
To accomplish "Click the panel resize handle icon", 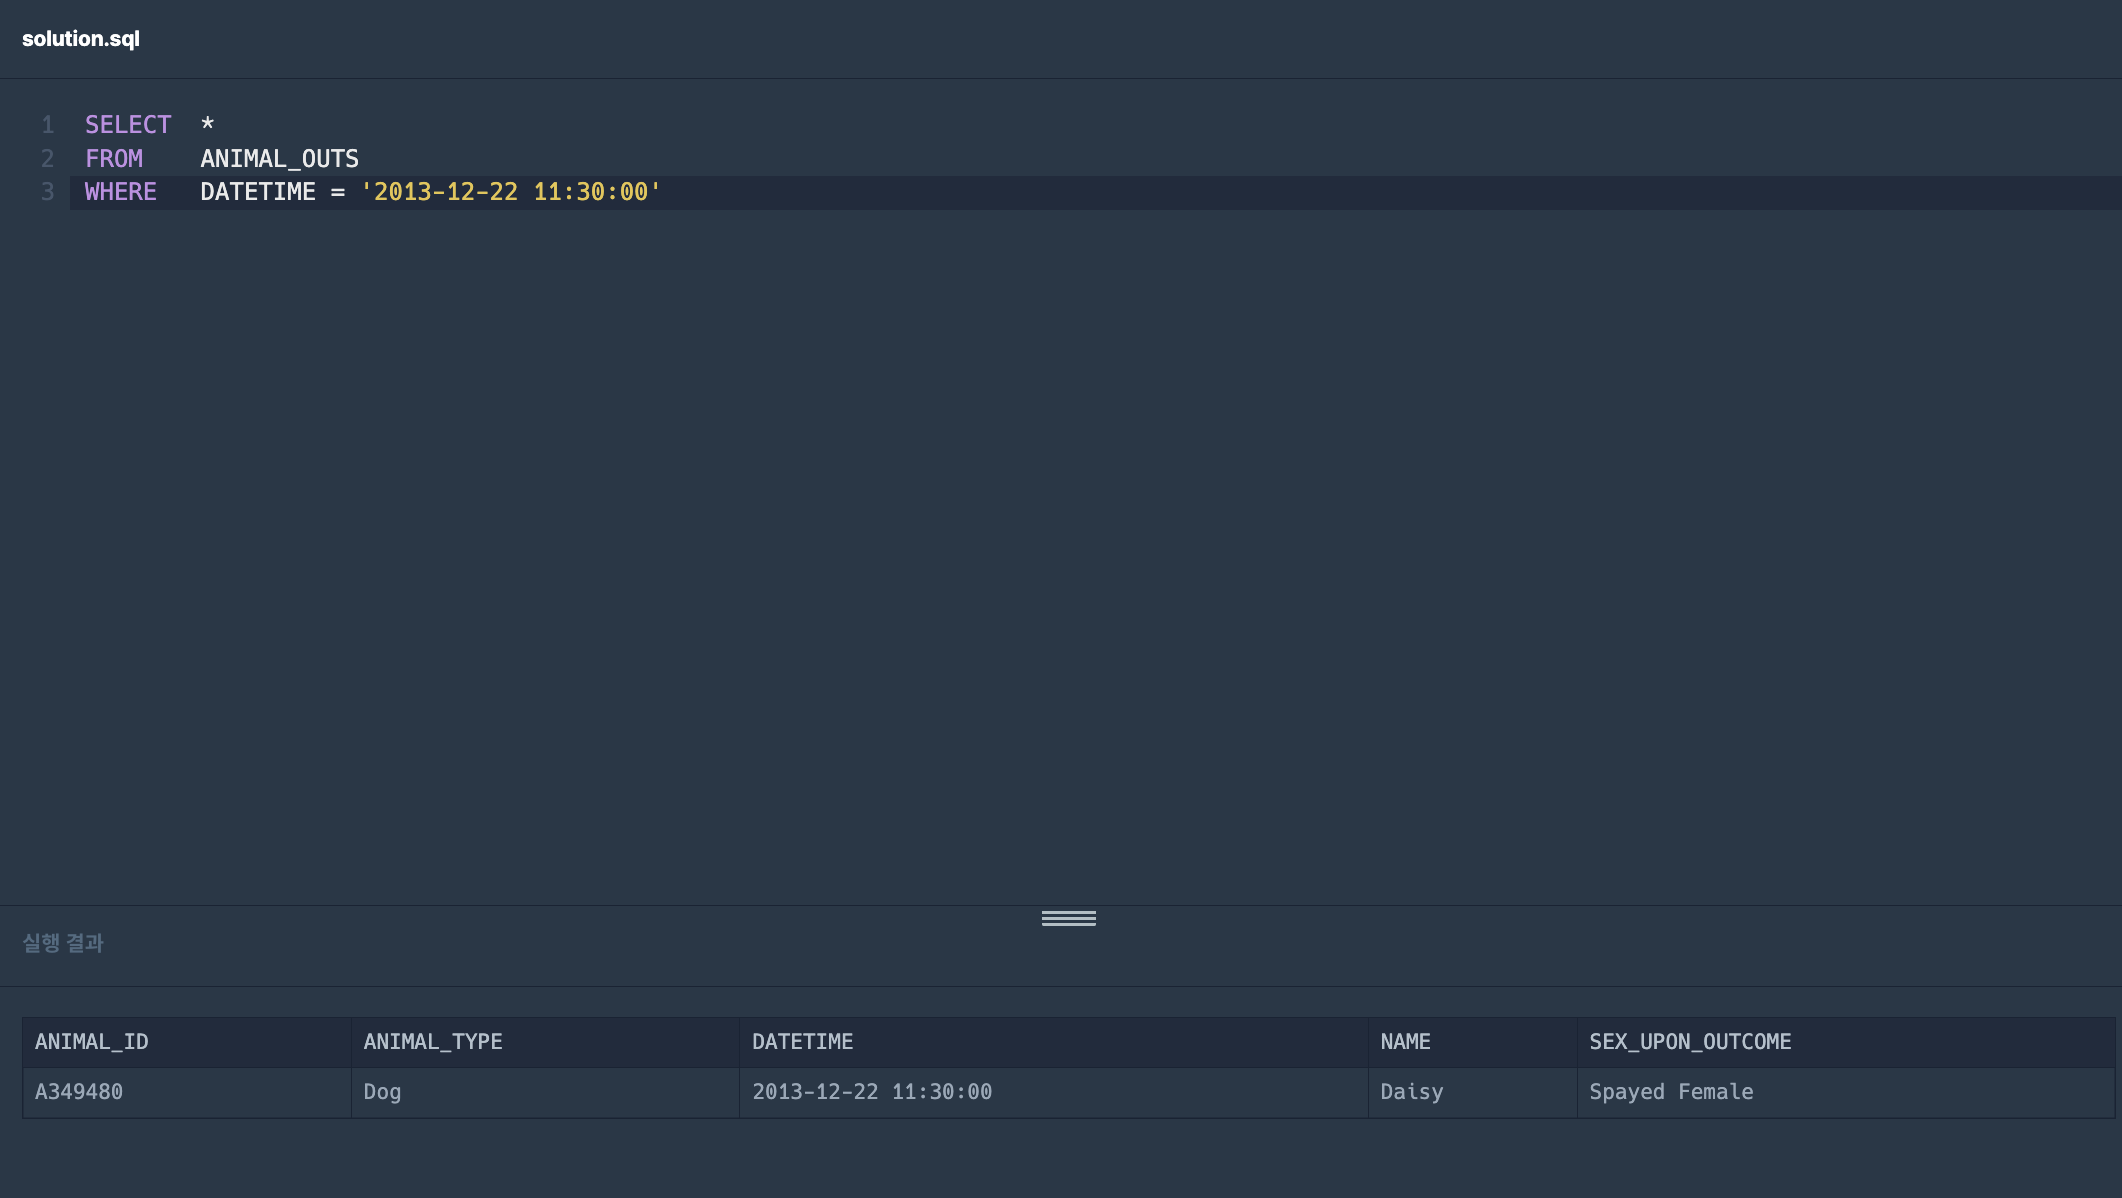I will [1068, 918].
